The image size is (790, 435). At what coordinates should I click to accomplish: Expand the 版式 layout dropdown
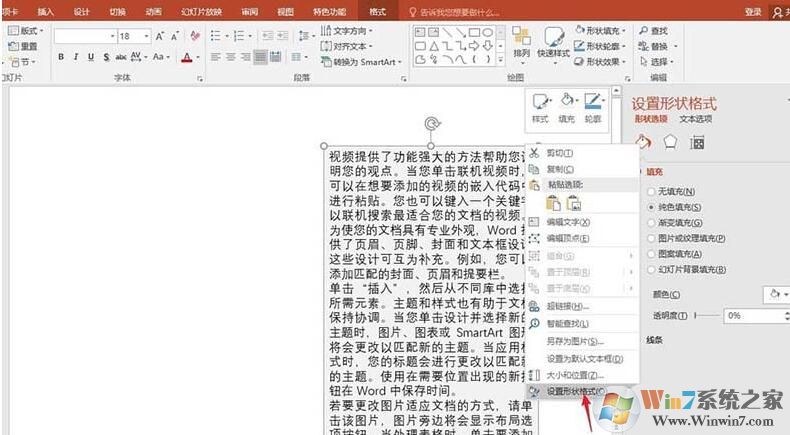click(x=26, y=31)
